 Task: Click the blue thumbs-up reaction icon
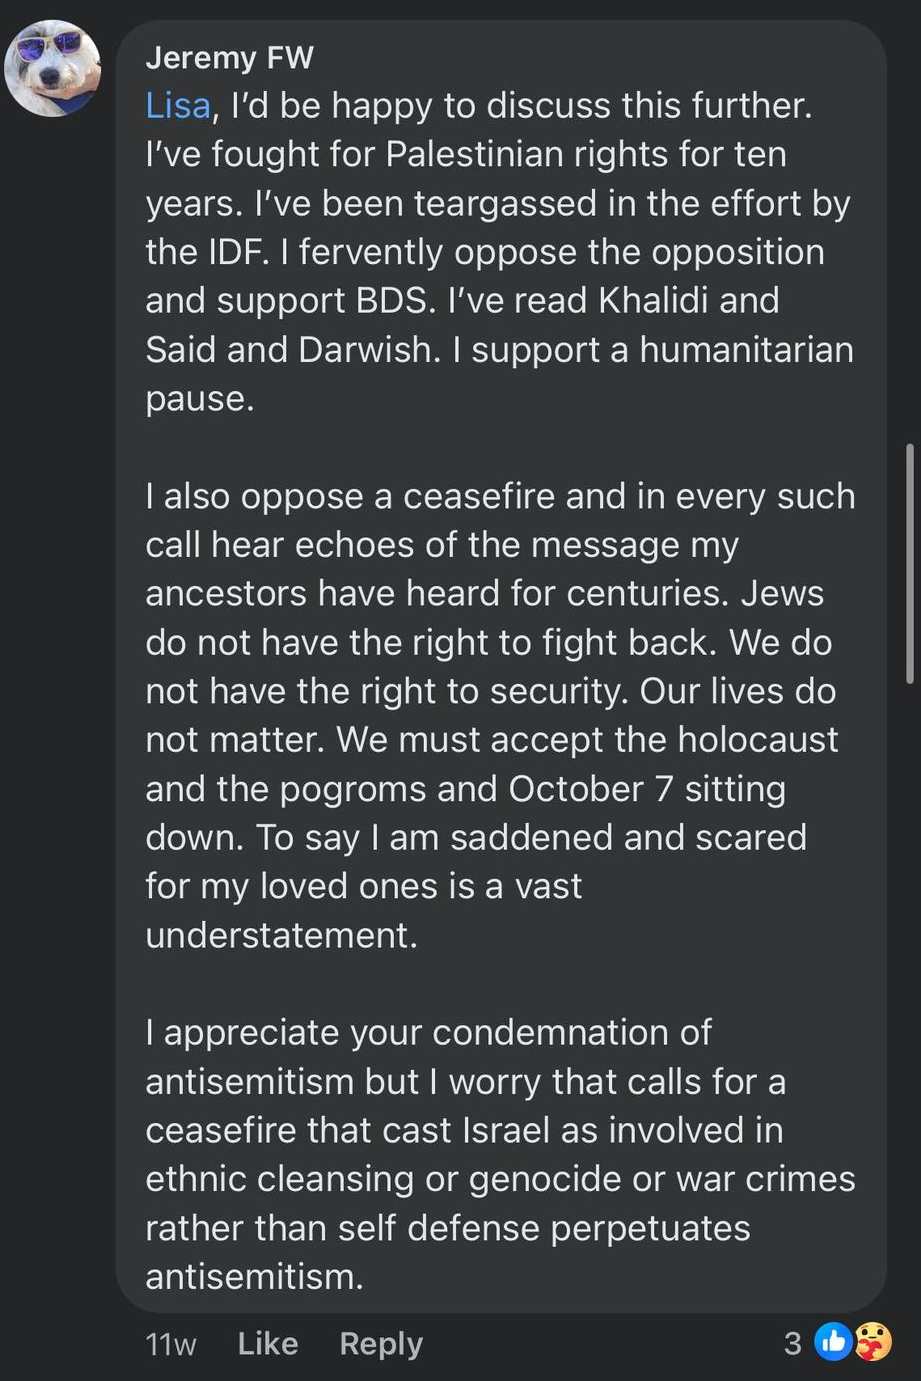[831, 1343]
